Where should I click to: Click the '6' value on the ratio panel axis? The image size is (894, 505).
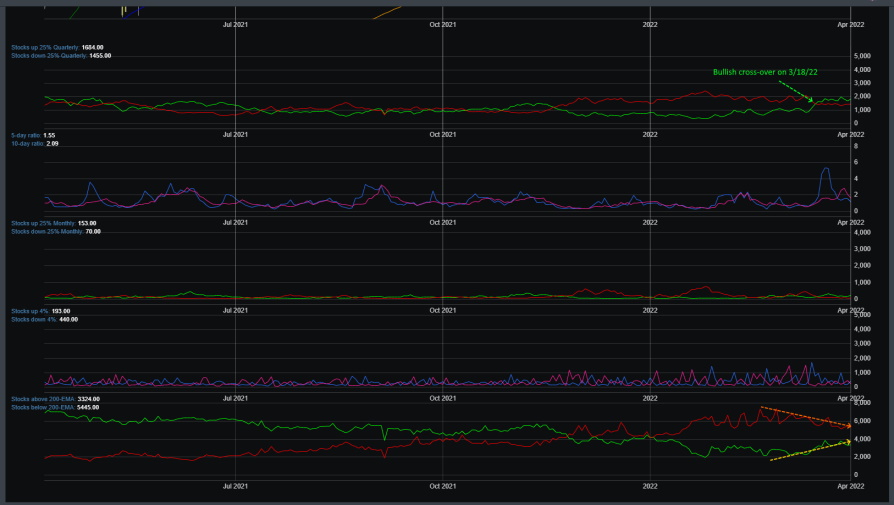[856, 162]
